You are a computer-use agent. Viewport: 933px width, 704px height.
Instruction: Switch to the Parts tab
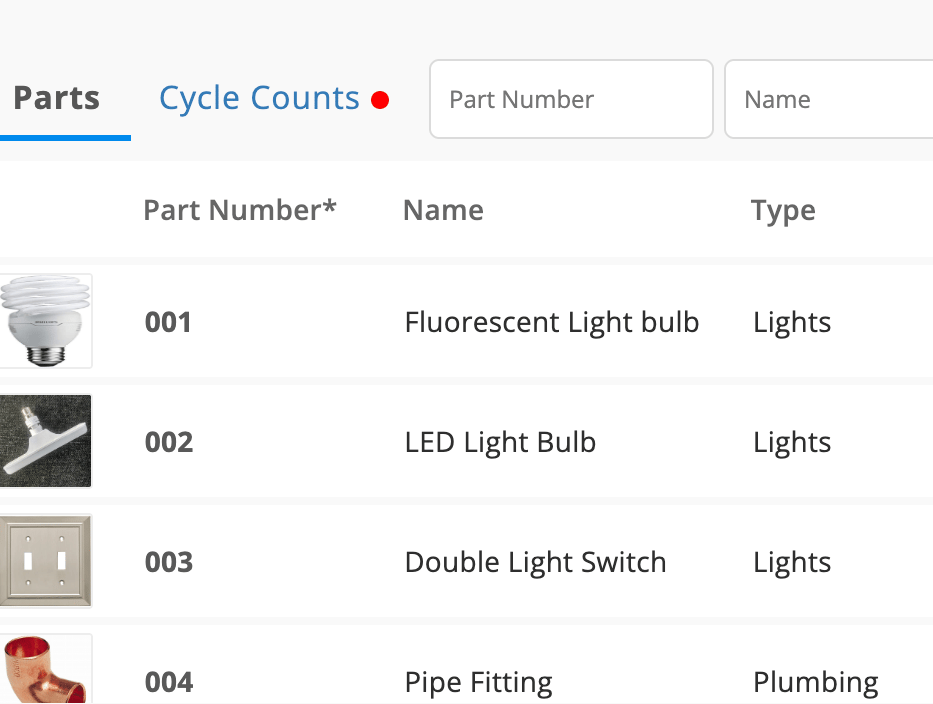tap(57, 98)
